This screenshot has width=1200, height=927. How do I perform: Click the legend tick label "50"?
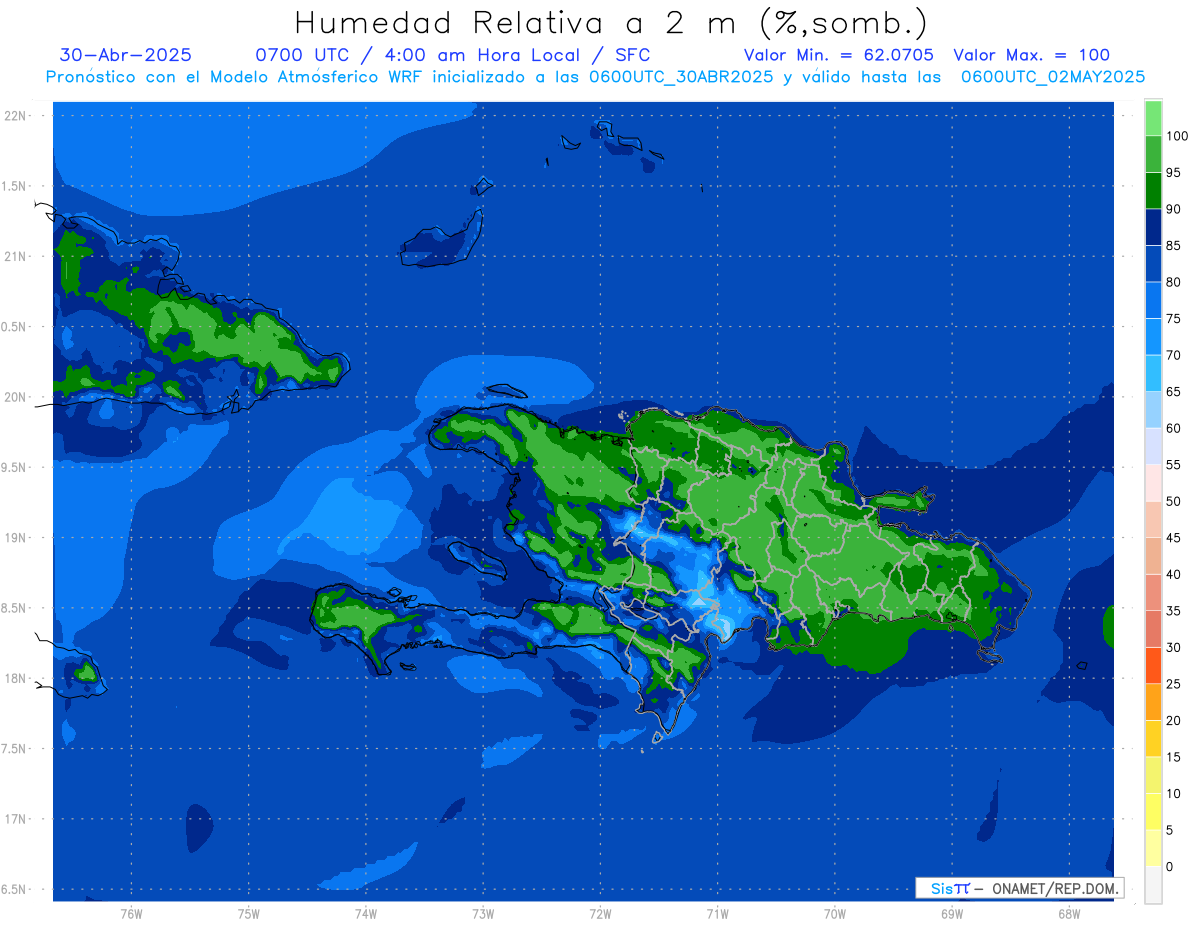(1173, 501)
